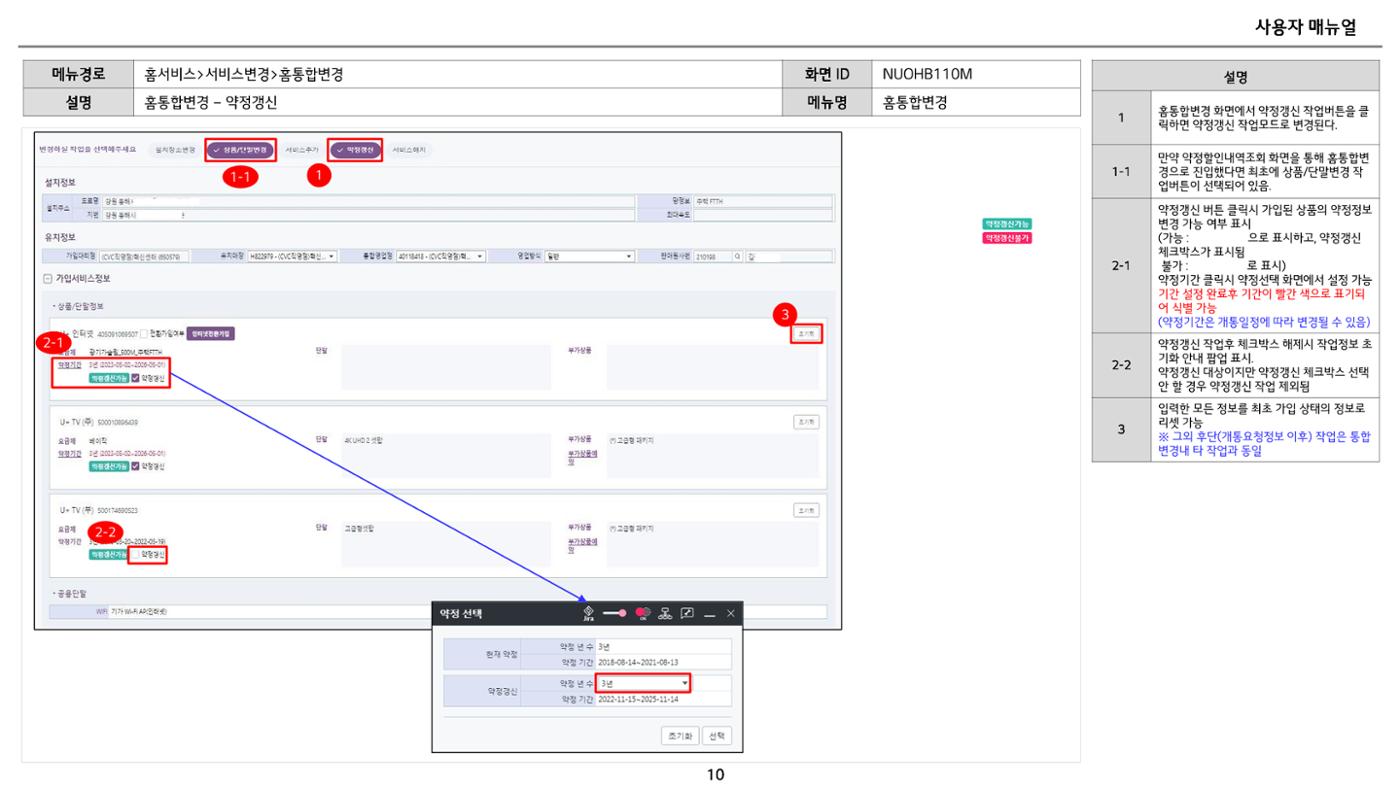Viewport: 1400px width, 788px height.
Task: Select the 설치장소변경 task pill
Action: coord(174,149)
